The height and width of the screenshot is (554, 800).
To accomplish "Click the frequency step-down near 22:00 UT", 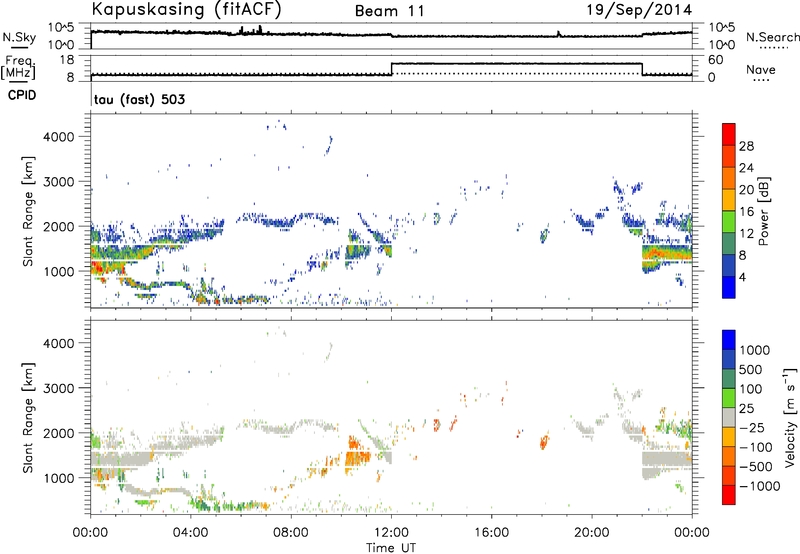I will pyautogui.click(x=642, y=69).
